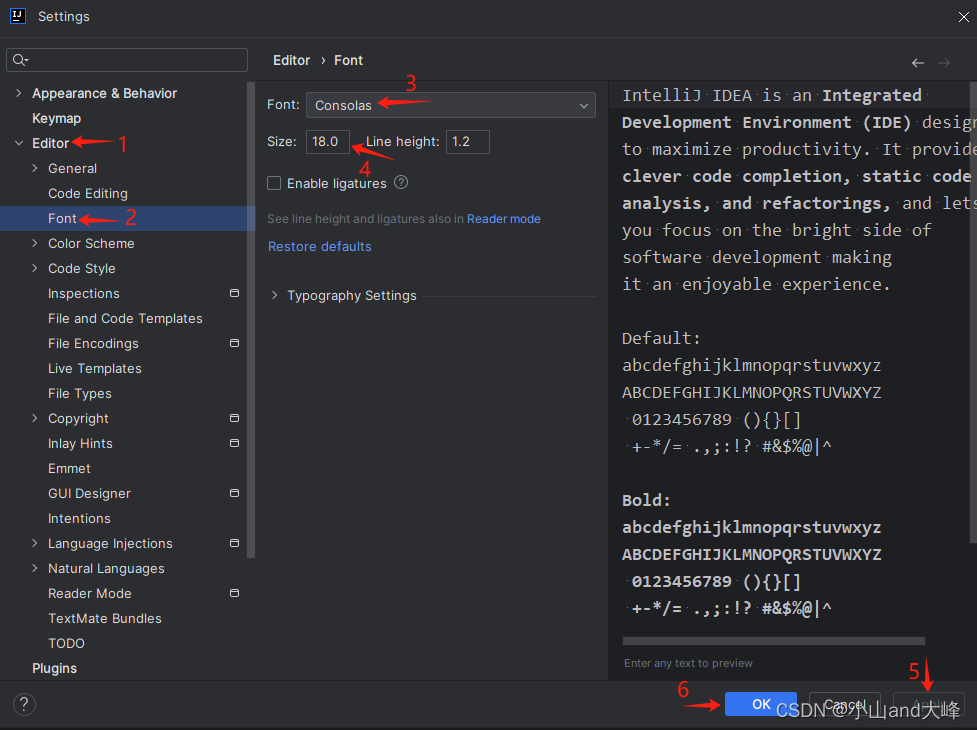Navigate back with the left arrow

(917, 63)
